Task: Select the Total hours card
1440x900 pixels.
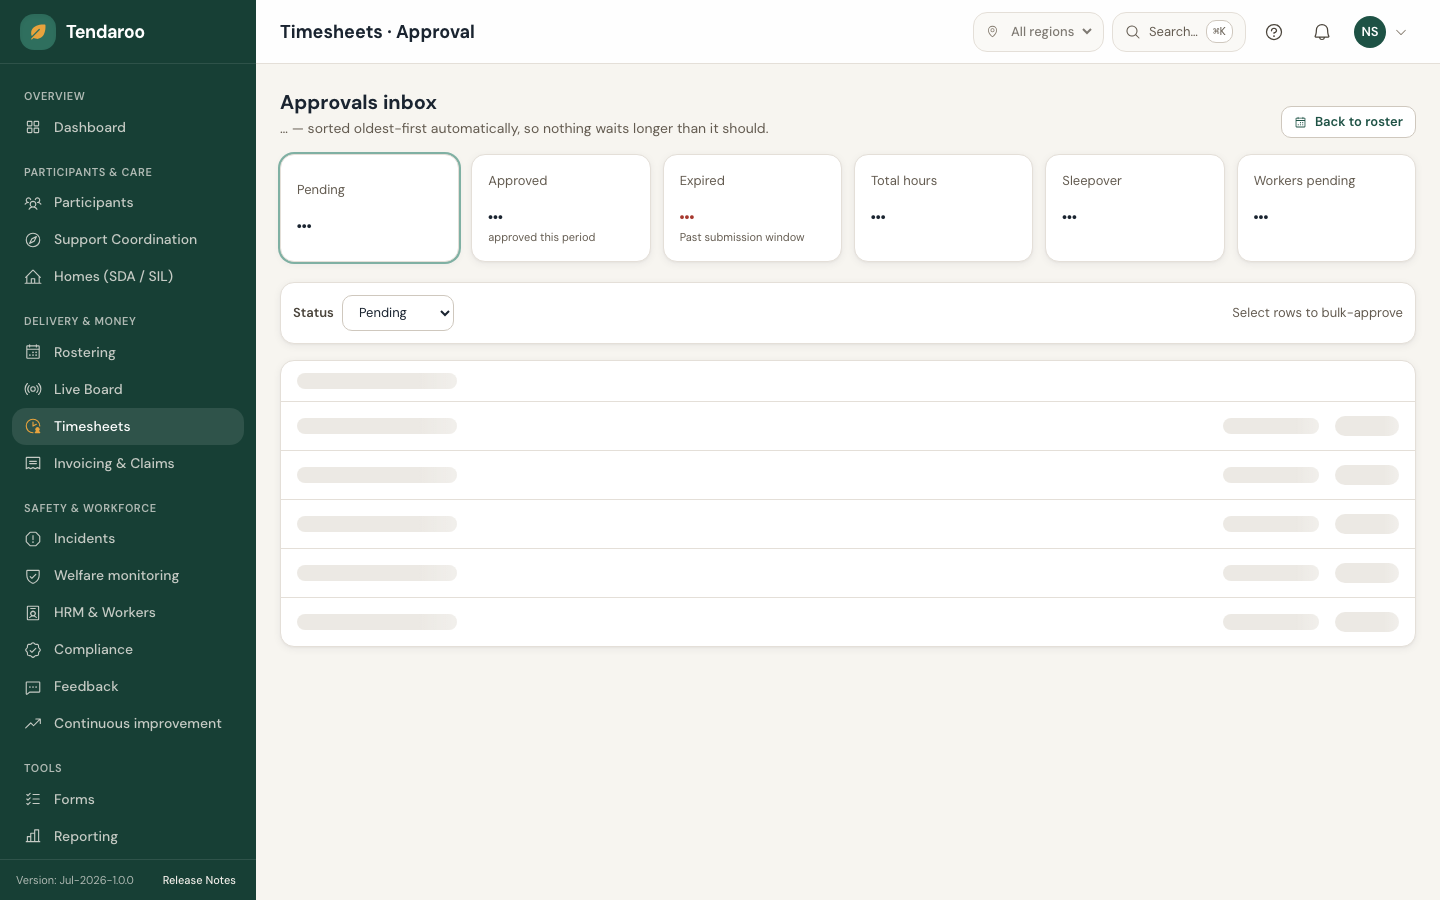Action: [943, 208]
